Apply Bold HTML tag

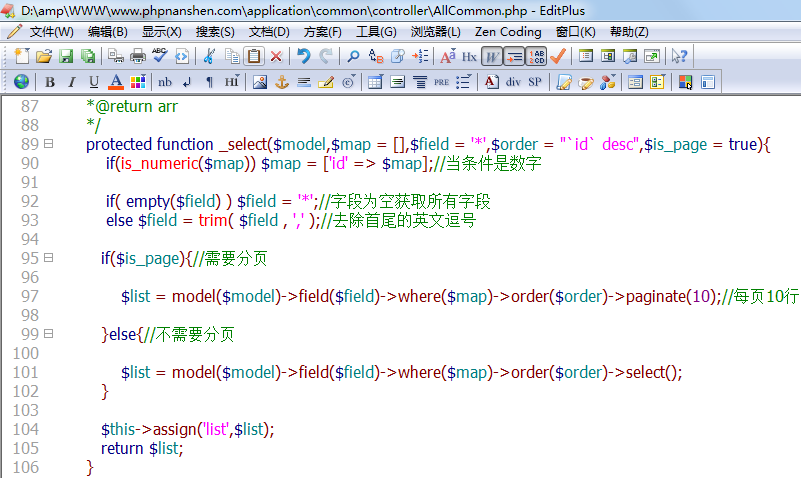50,82
